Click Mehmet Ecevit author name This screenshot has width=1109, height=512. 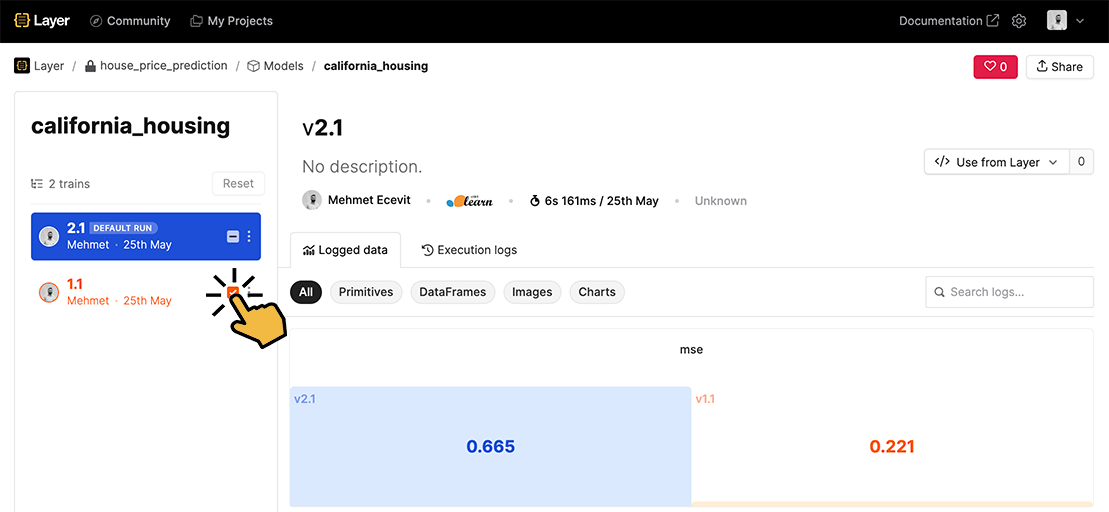[369, 200]
